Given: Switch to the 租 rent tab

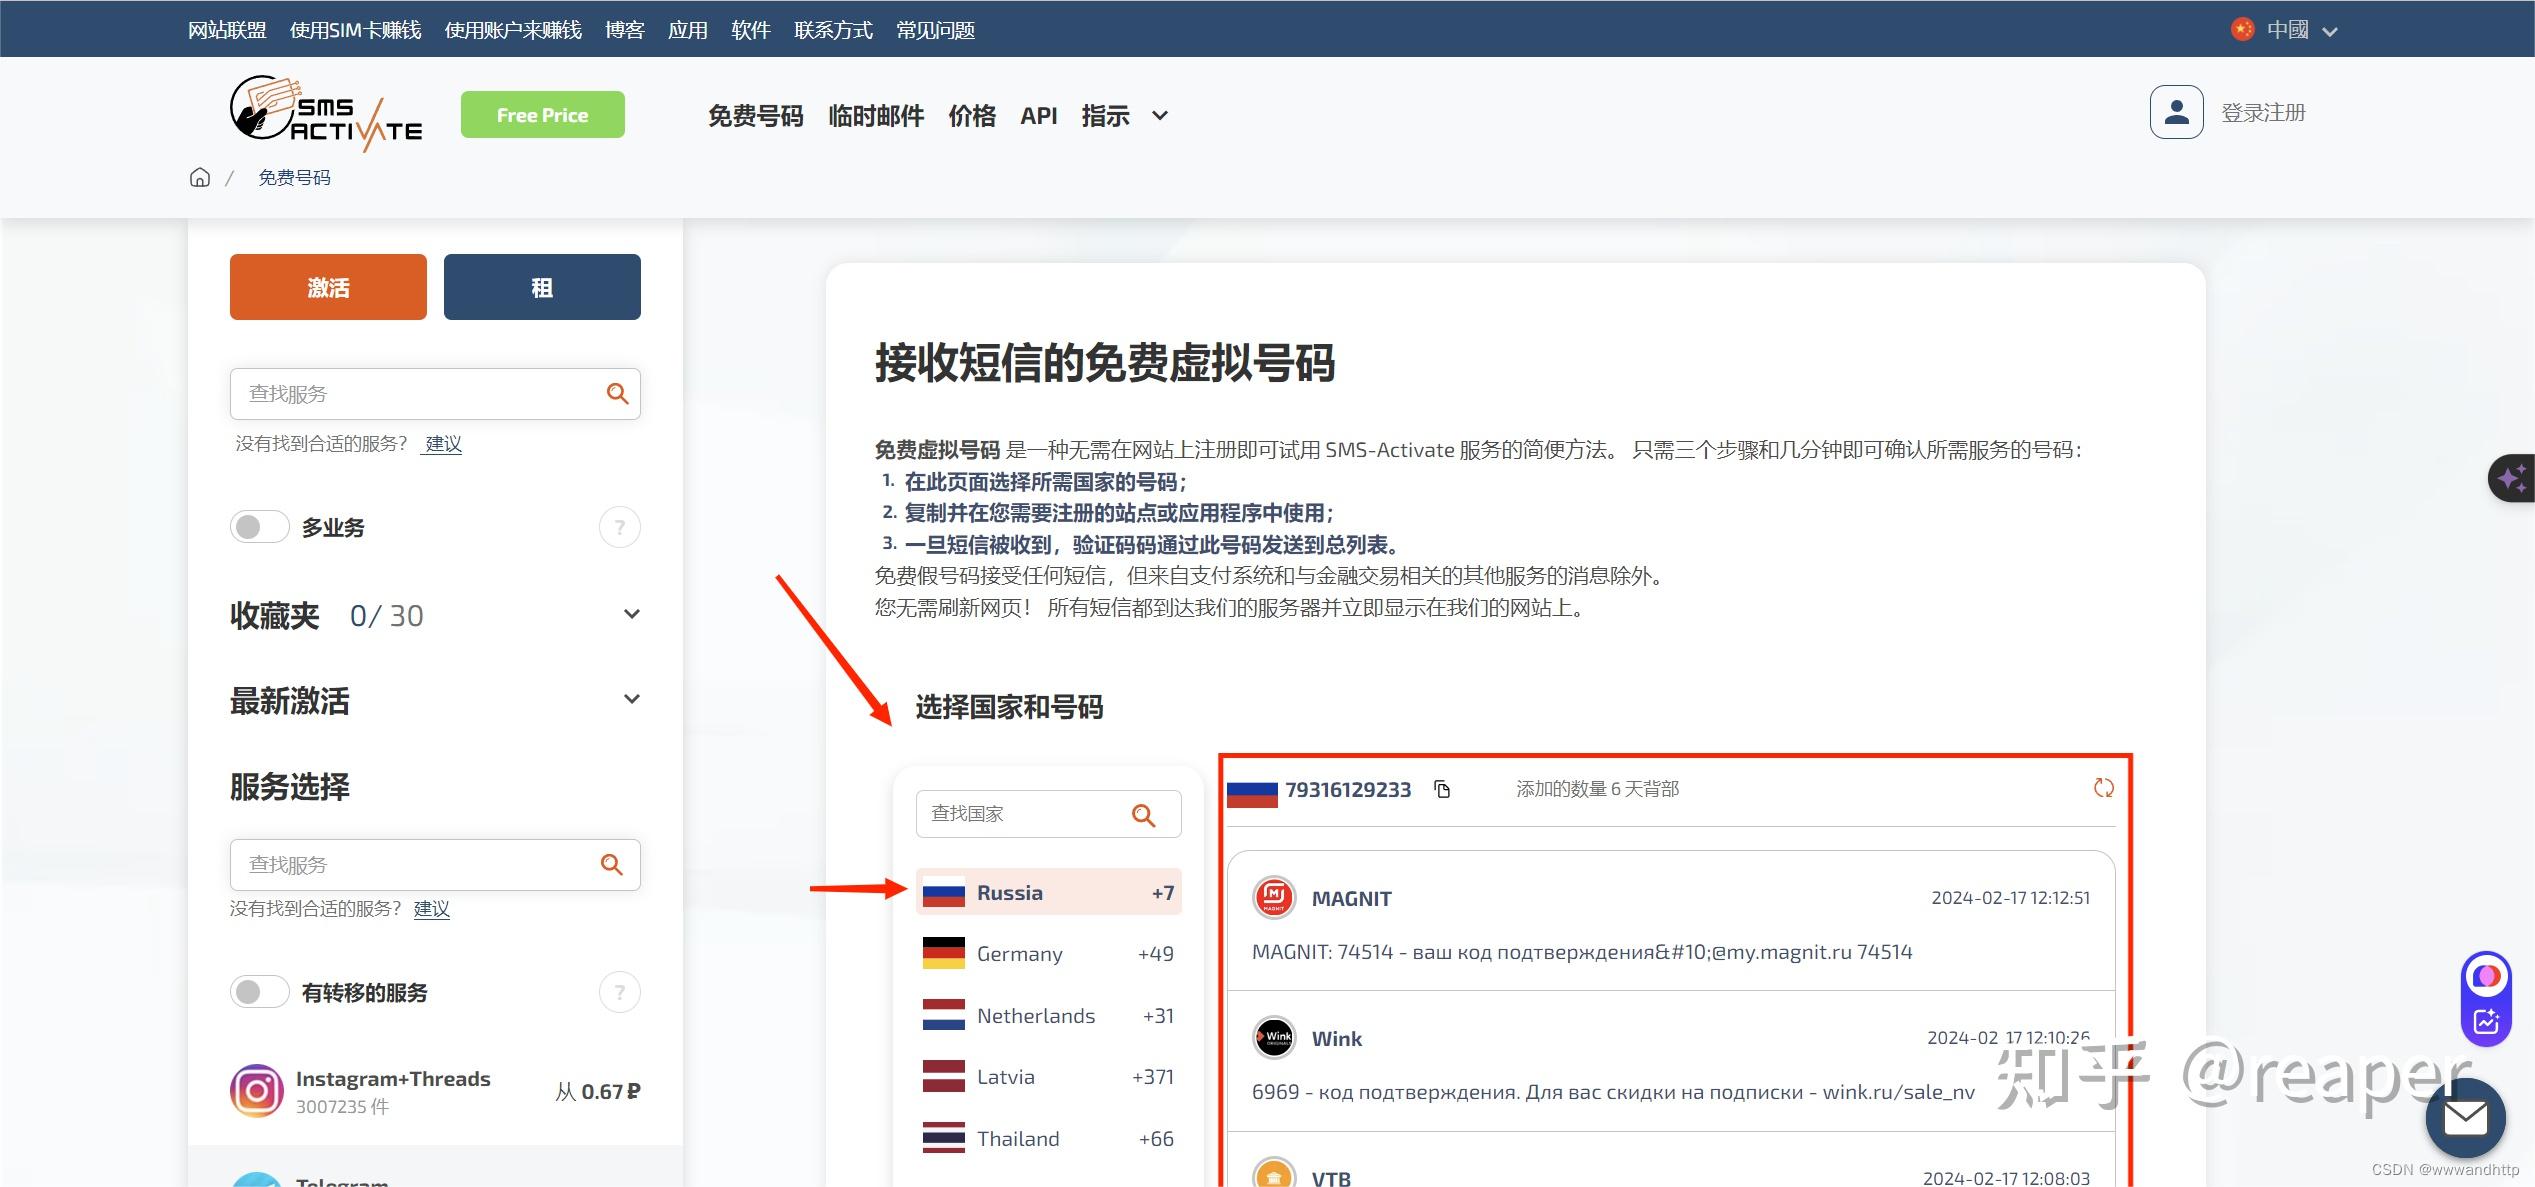Looking at the screenshot, I should (x=541, y=287).
